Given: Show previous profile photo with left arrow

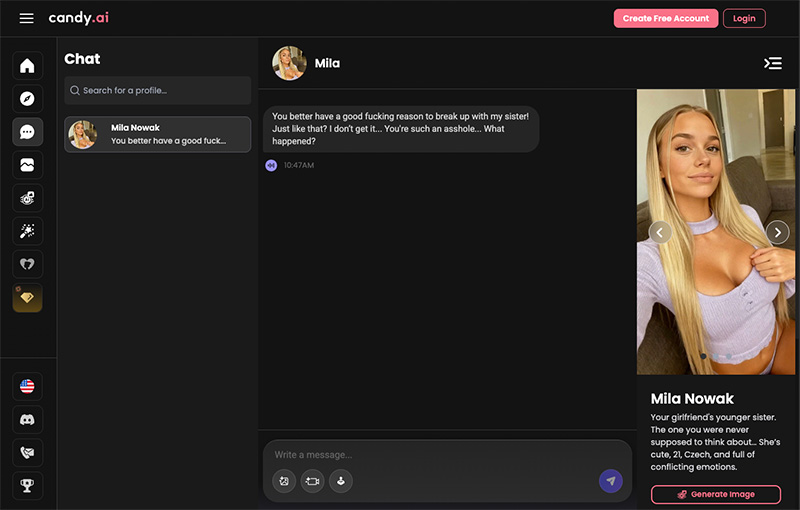Looking at the screenshot, I should (x=660, y=232).
